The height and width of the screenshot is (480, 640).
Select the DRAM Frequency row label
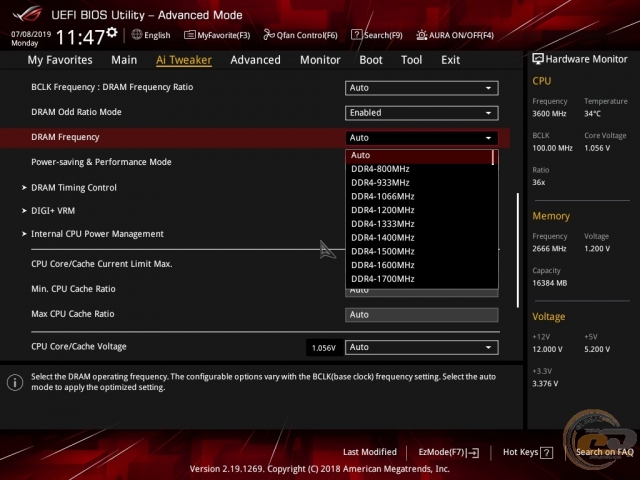click(65, 138)
